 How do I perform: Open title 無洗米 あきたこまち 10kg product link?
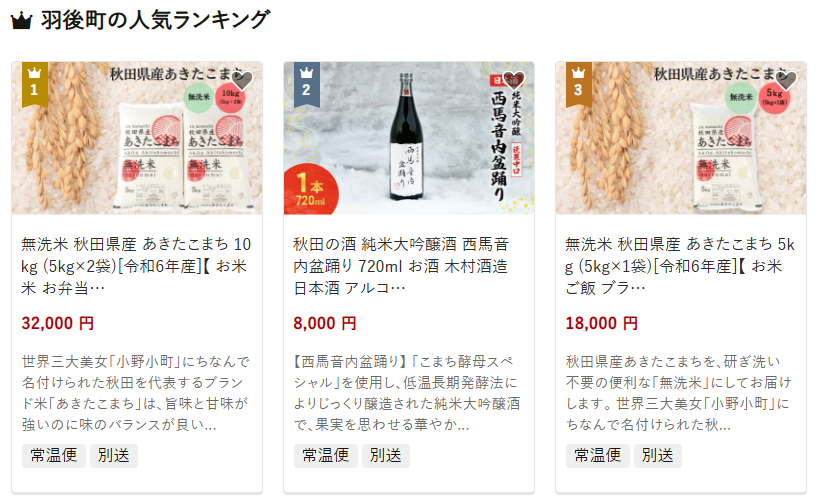(136, 266)
